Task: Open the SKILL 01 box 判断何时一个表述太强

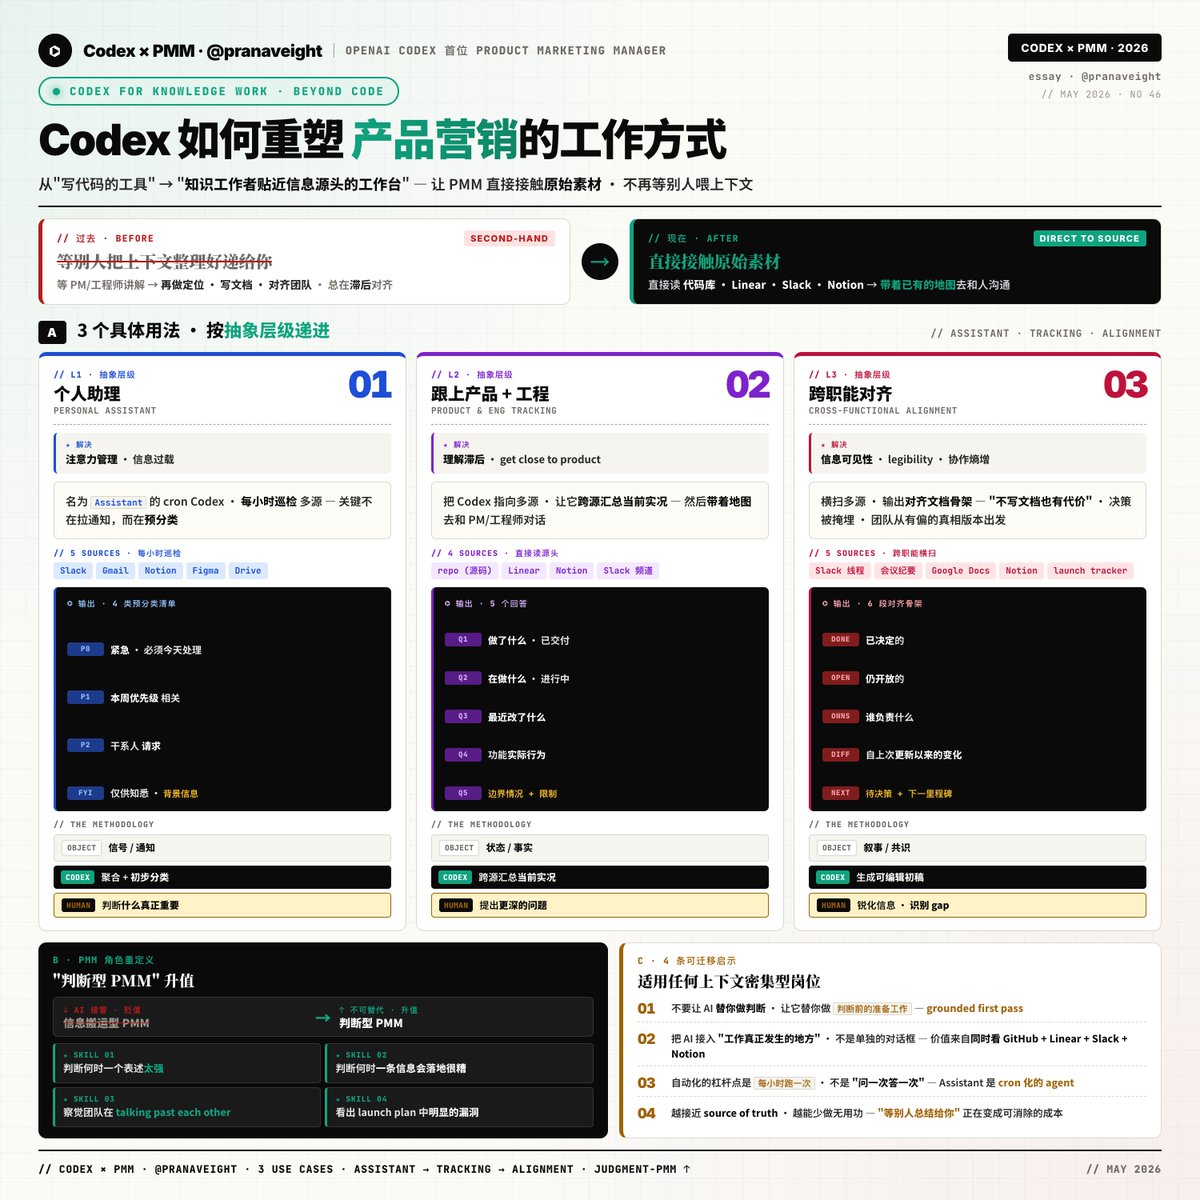Action: click(x=186, y=1063)
